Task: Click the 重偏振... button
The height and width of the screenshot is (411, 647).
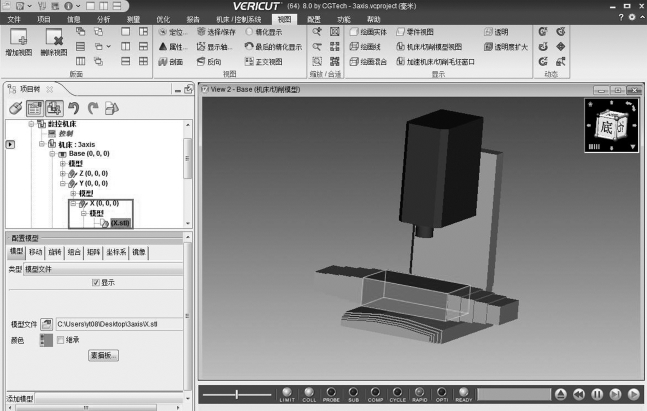Action: 104,356
